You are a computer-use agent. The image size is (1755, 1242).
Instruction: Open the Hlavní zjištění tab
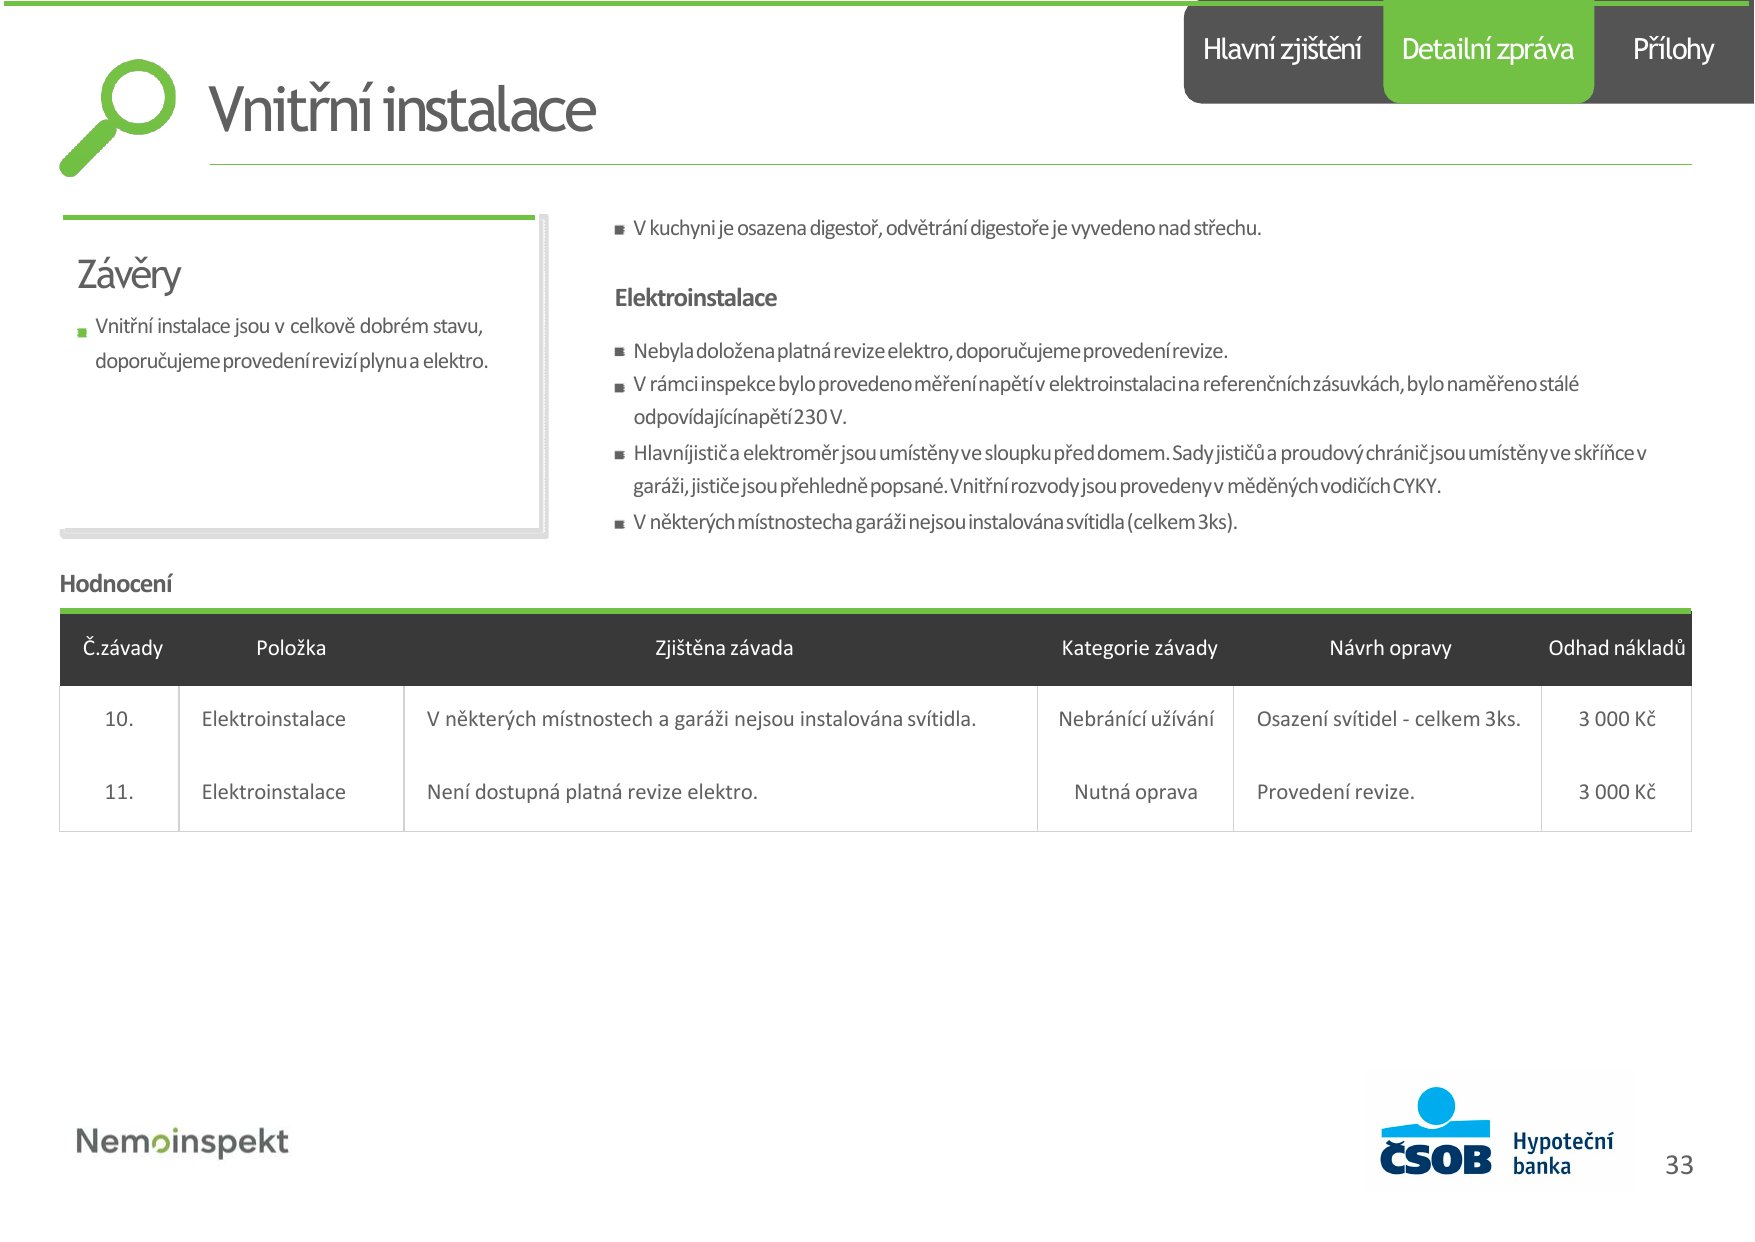point(1282,50)
